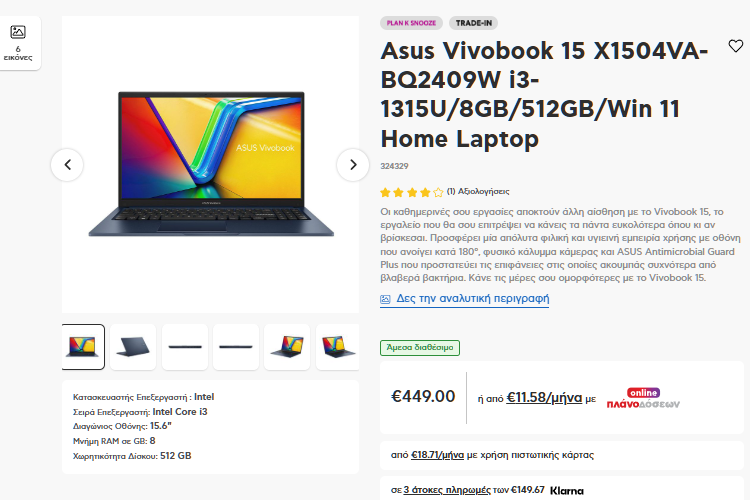Select the fourth side-profile thumbnail
Image resolution: width=750 pixels, height=500 pixels.
pyautogui.click(x=236, y=347)
